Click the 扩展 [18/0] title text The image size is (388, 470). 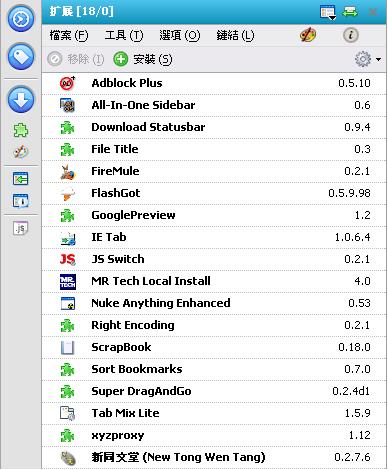82,12
